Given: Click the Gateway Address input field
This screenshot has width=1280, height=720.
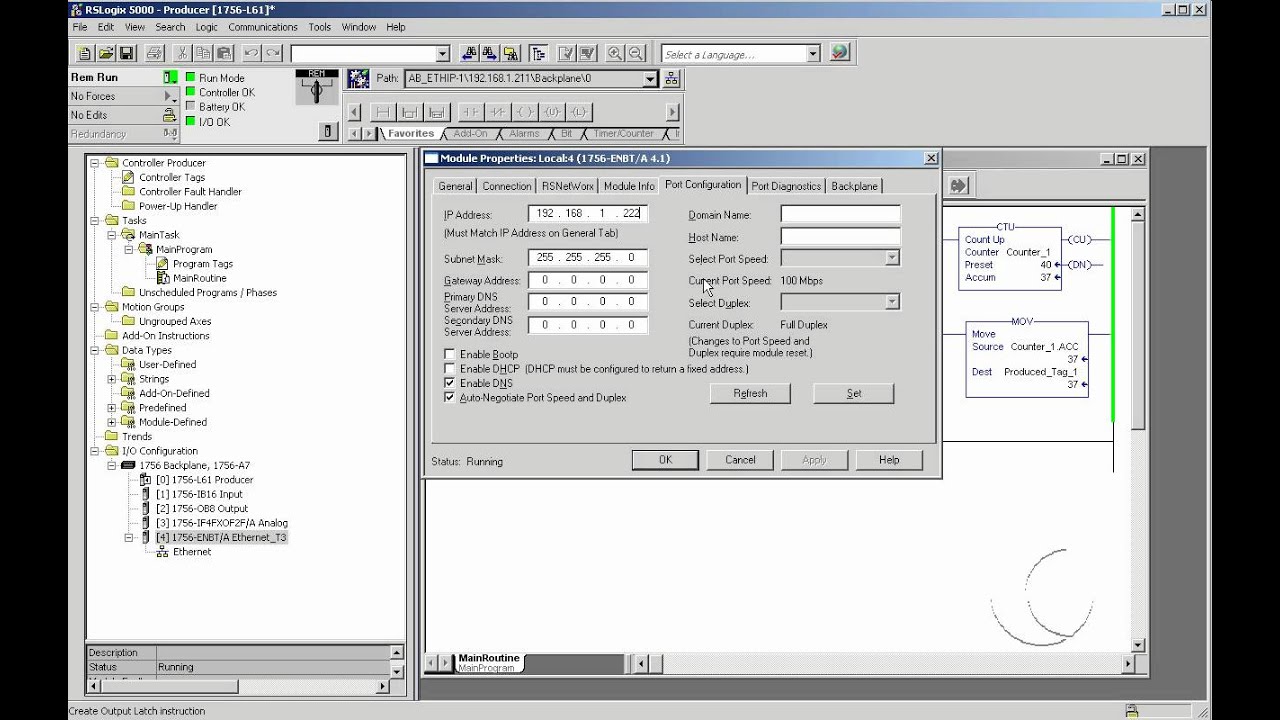Looking at the screenshot, I should [588, 280].
